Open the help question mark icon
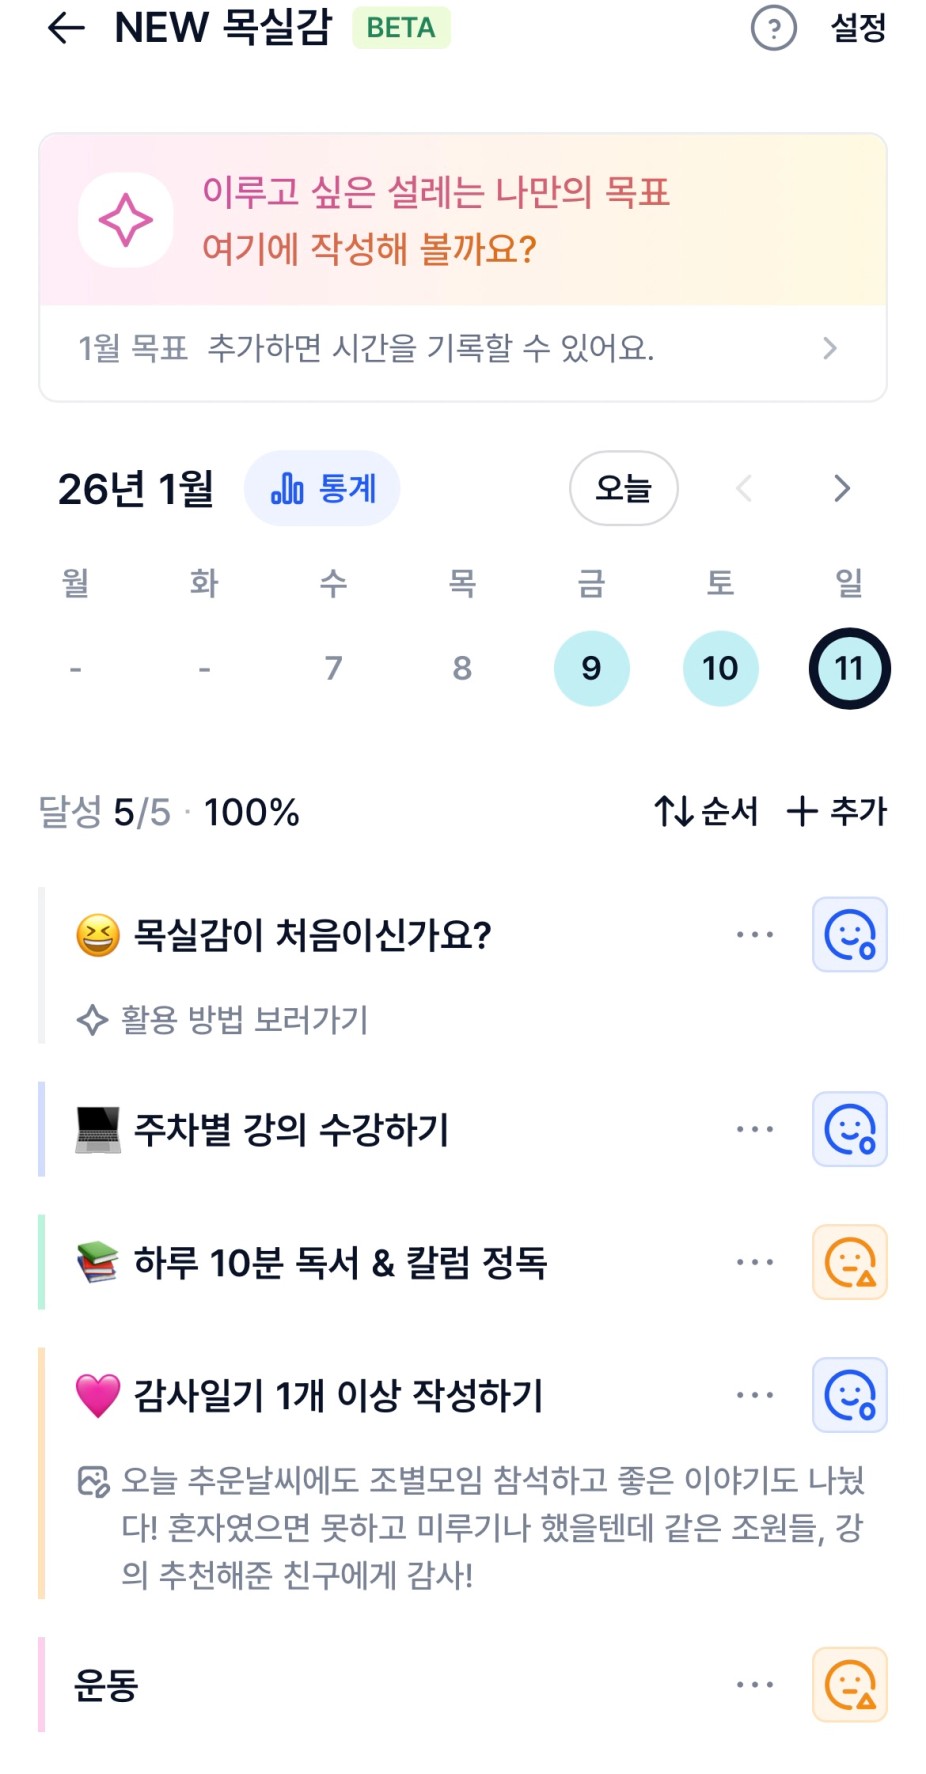Image resolution: width=926 pixels, height=1774 pixels. pos(773,28)
